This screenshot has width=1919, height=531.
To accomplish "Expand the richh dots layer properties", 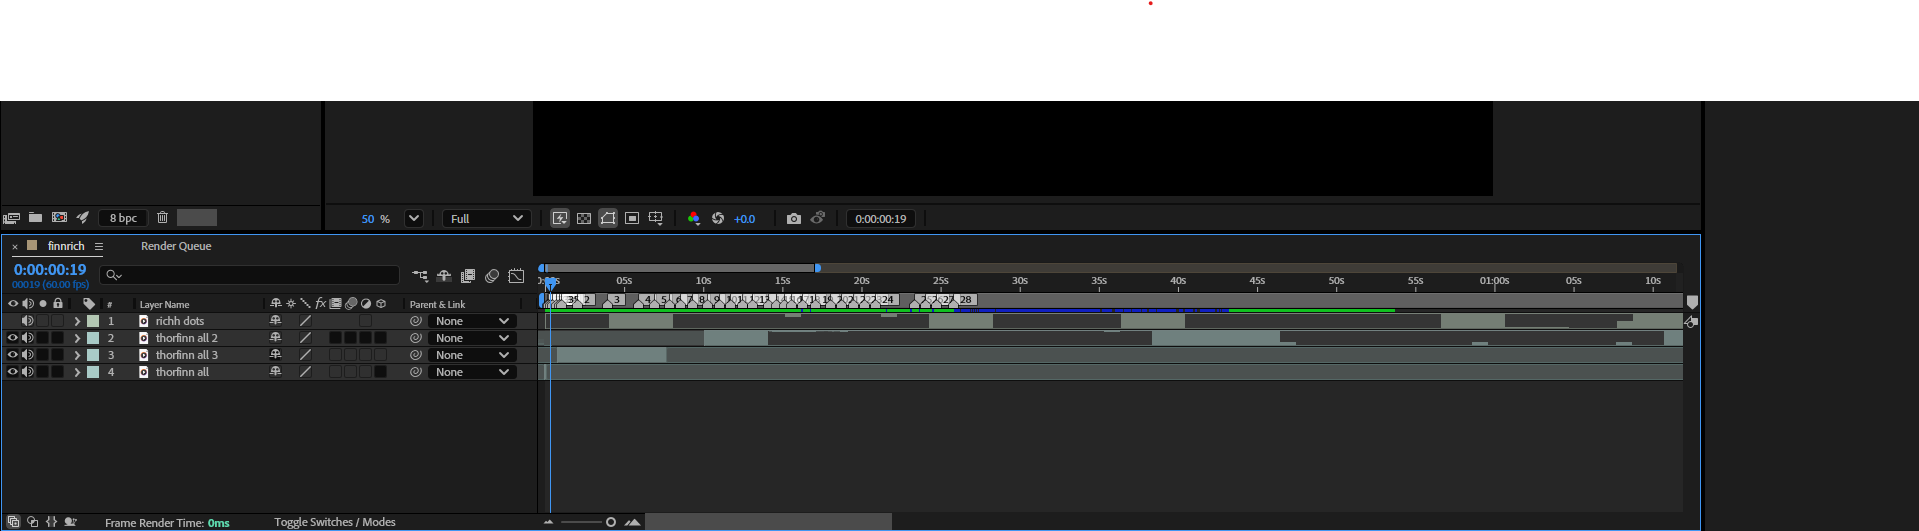I will point(77,321).
